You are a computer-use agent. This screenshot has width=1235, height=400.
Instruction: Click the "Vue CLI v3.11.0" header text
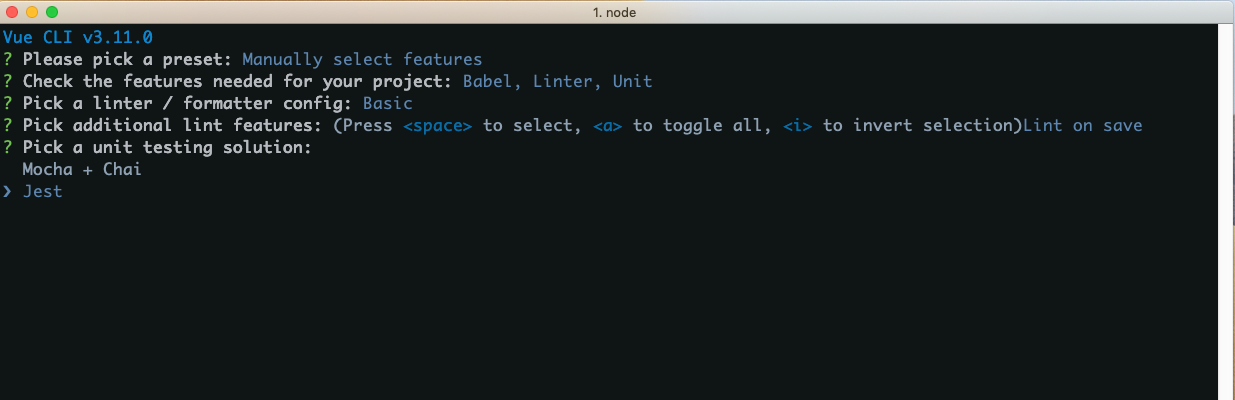(77, 38)
